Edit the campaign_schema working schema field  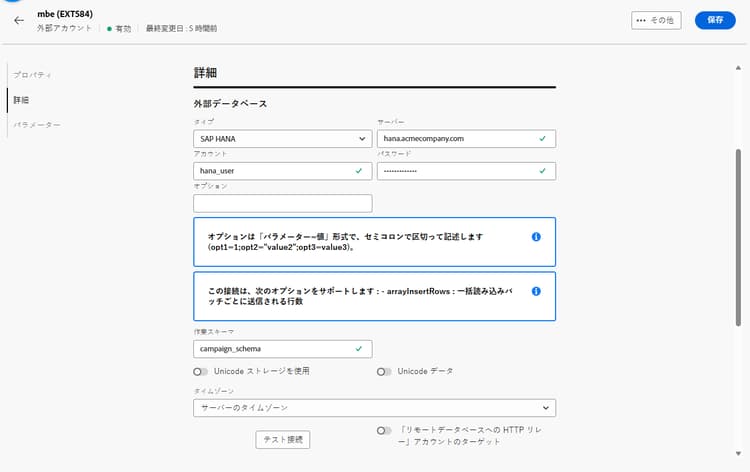tap(283, 349)
